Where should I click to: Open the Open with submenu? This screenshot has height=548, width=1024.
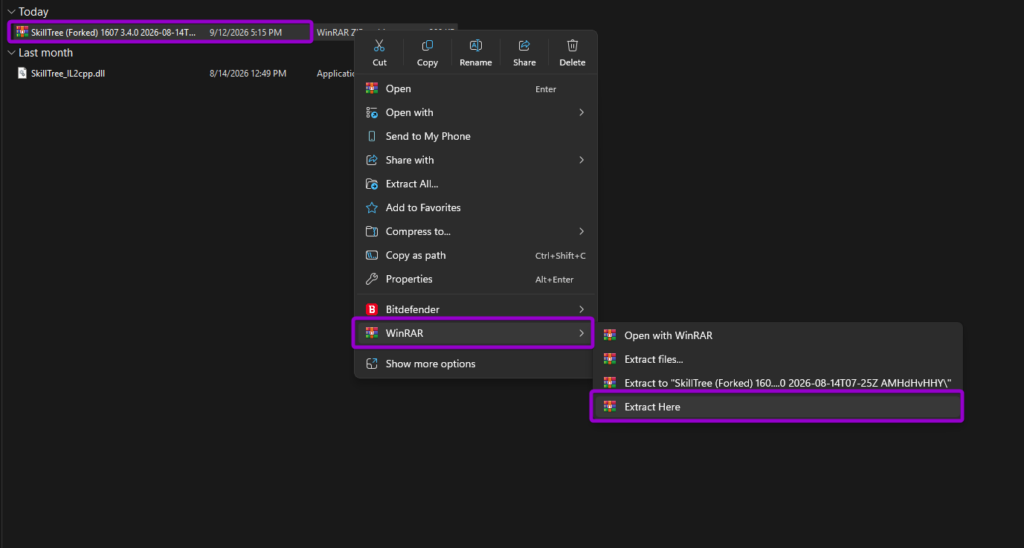pos(475,112)
